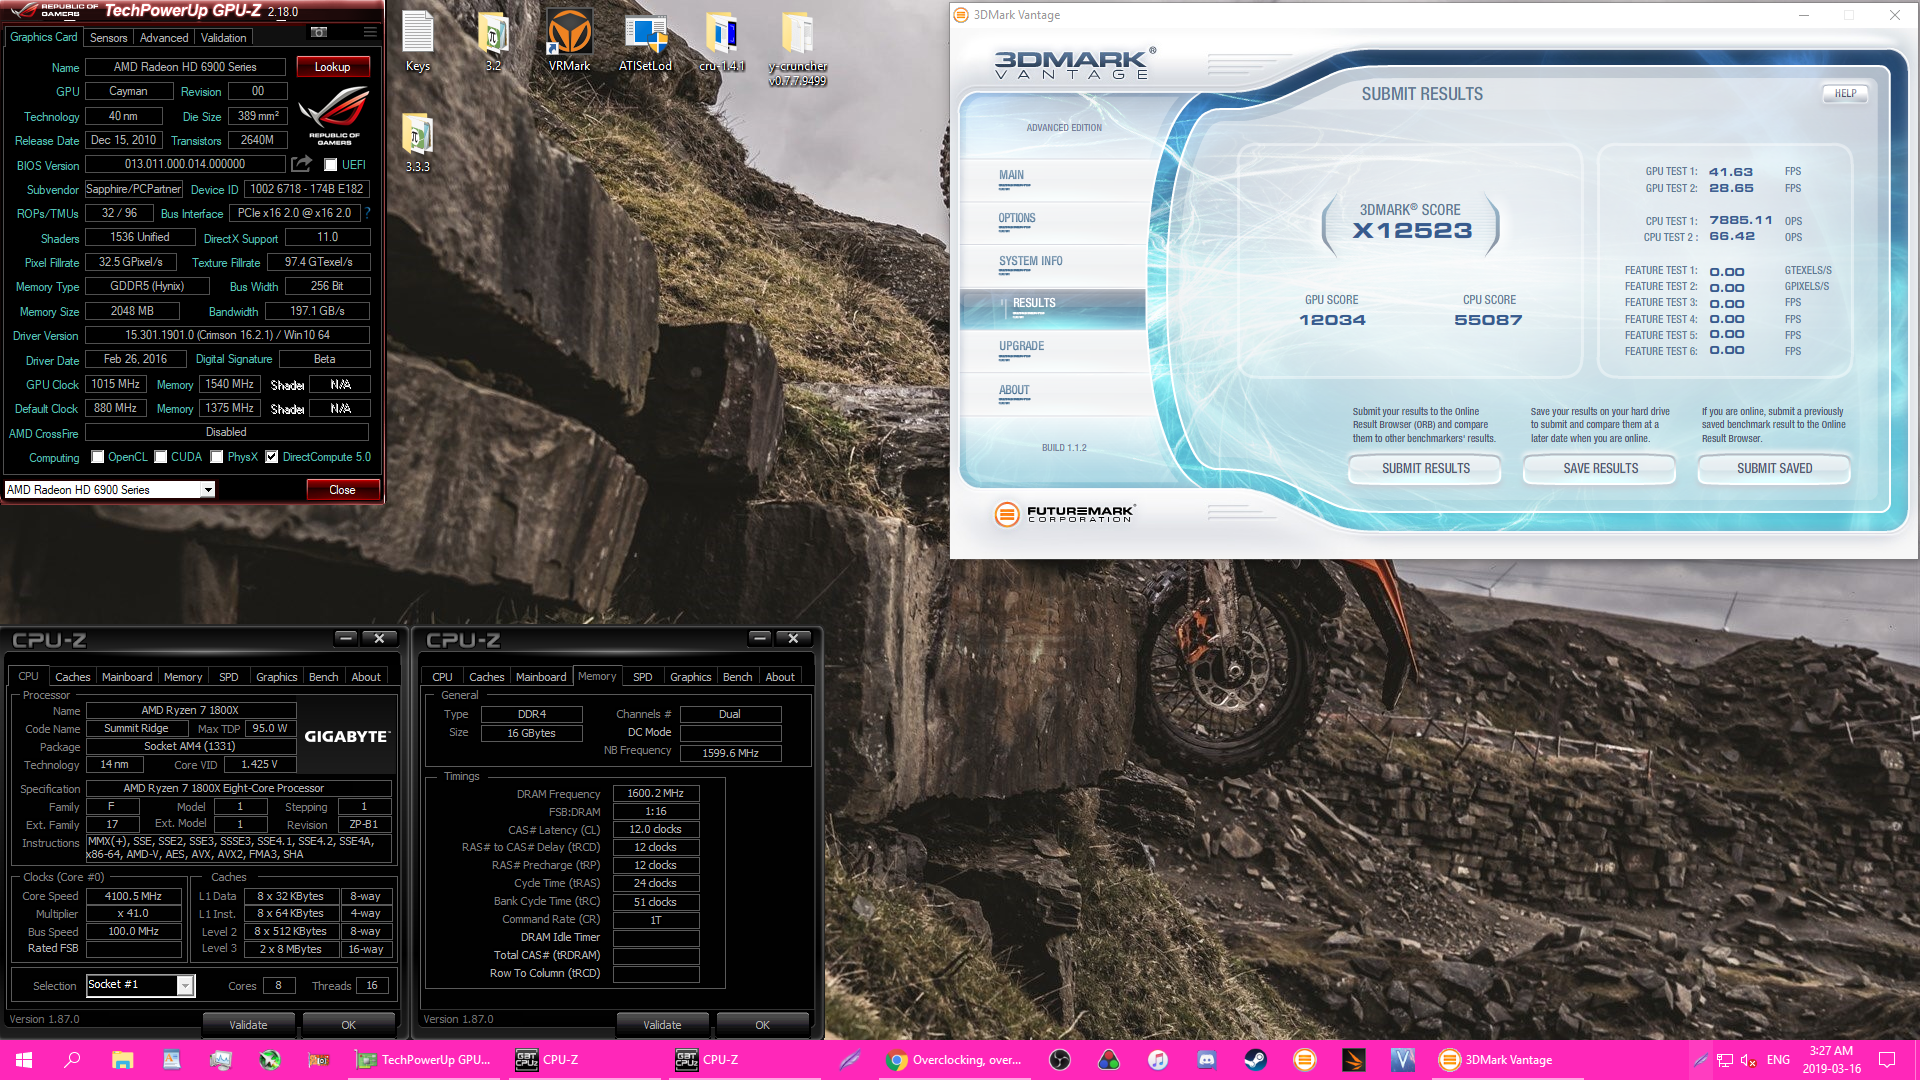Click the Bus Interface question mark icon

367,213
